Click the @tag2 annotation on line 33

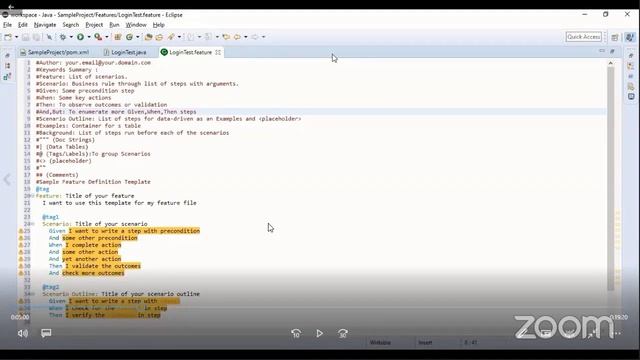(x=51, y=287)
